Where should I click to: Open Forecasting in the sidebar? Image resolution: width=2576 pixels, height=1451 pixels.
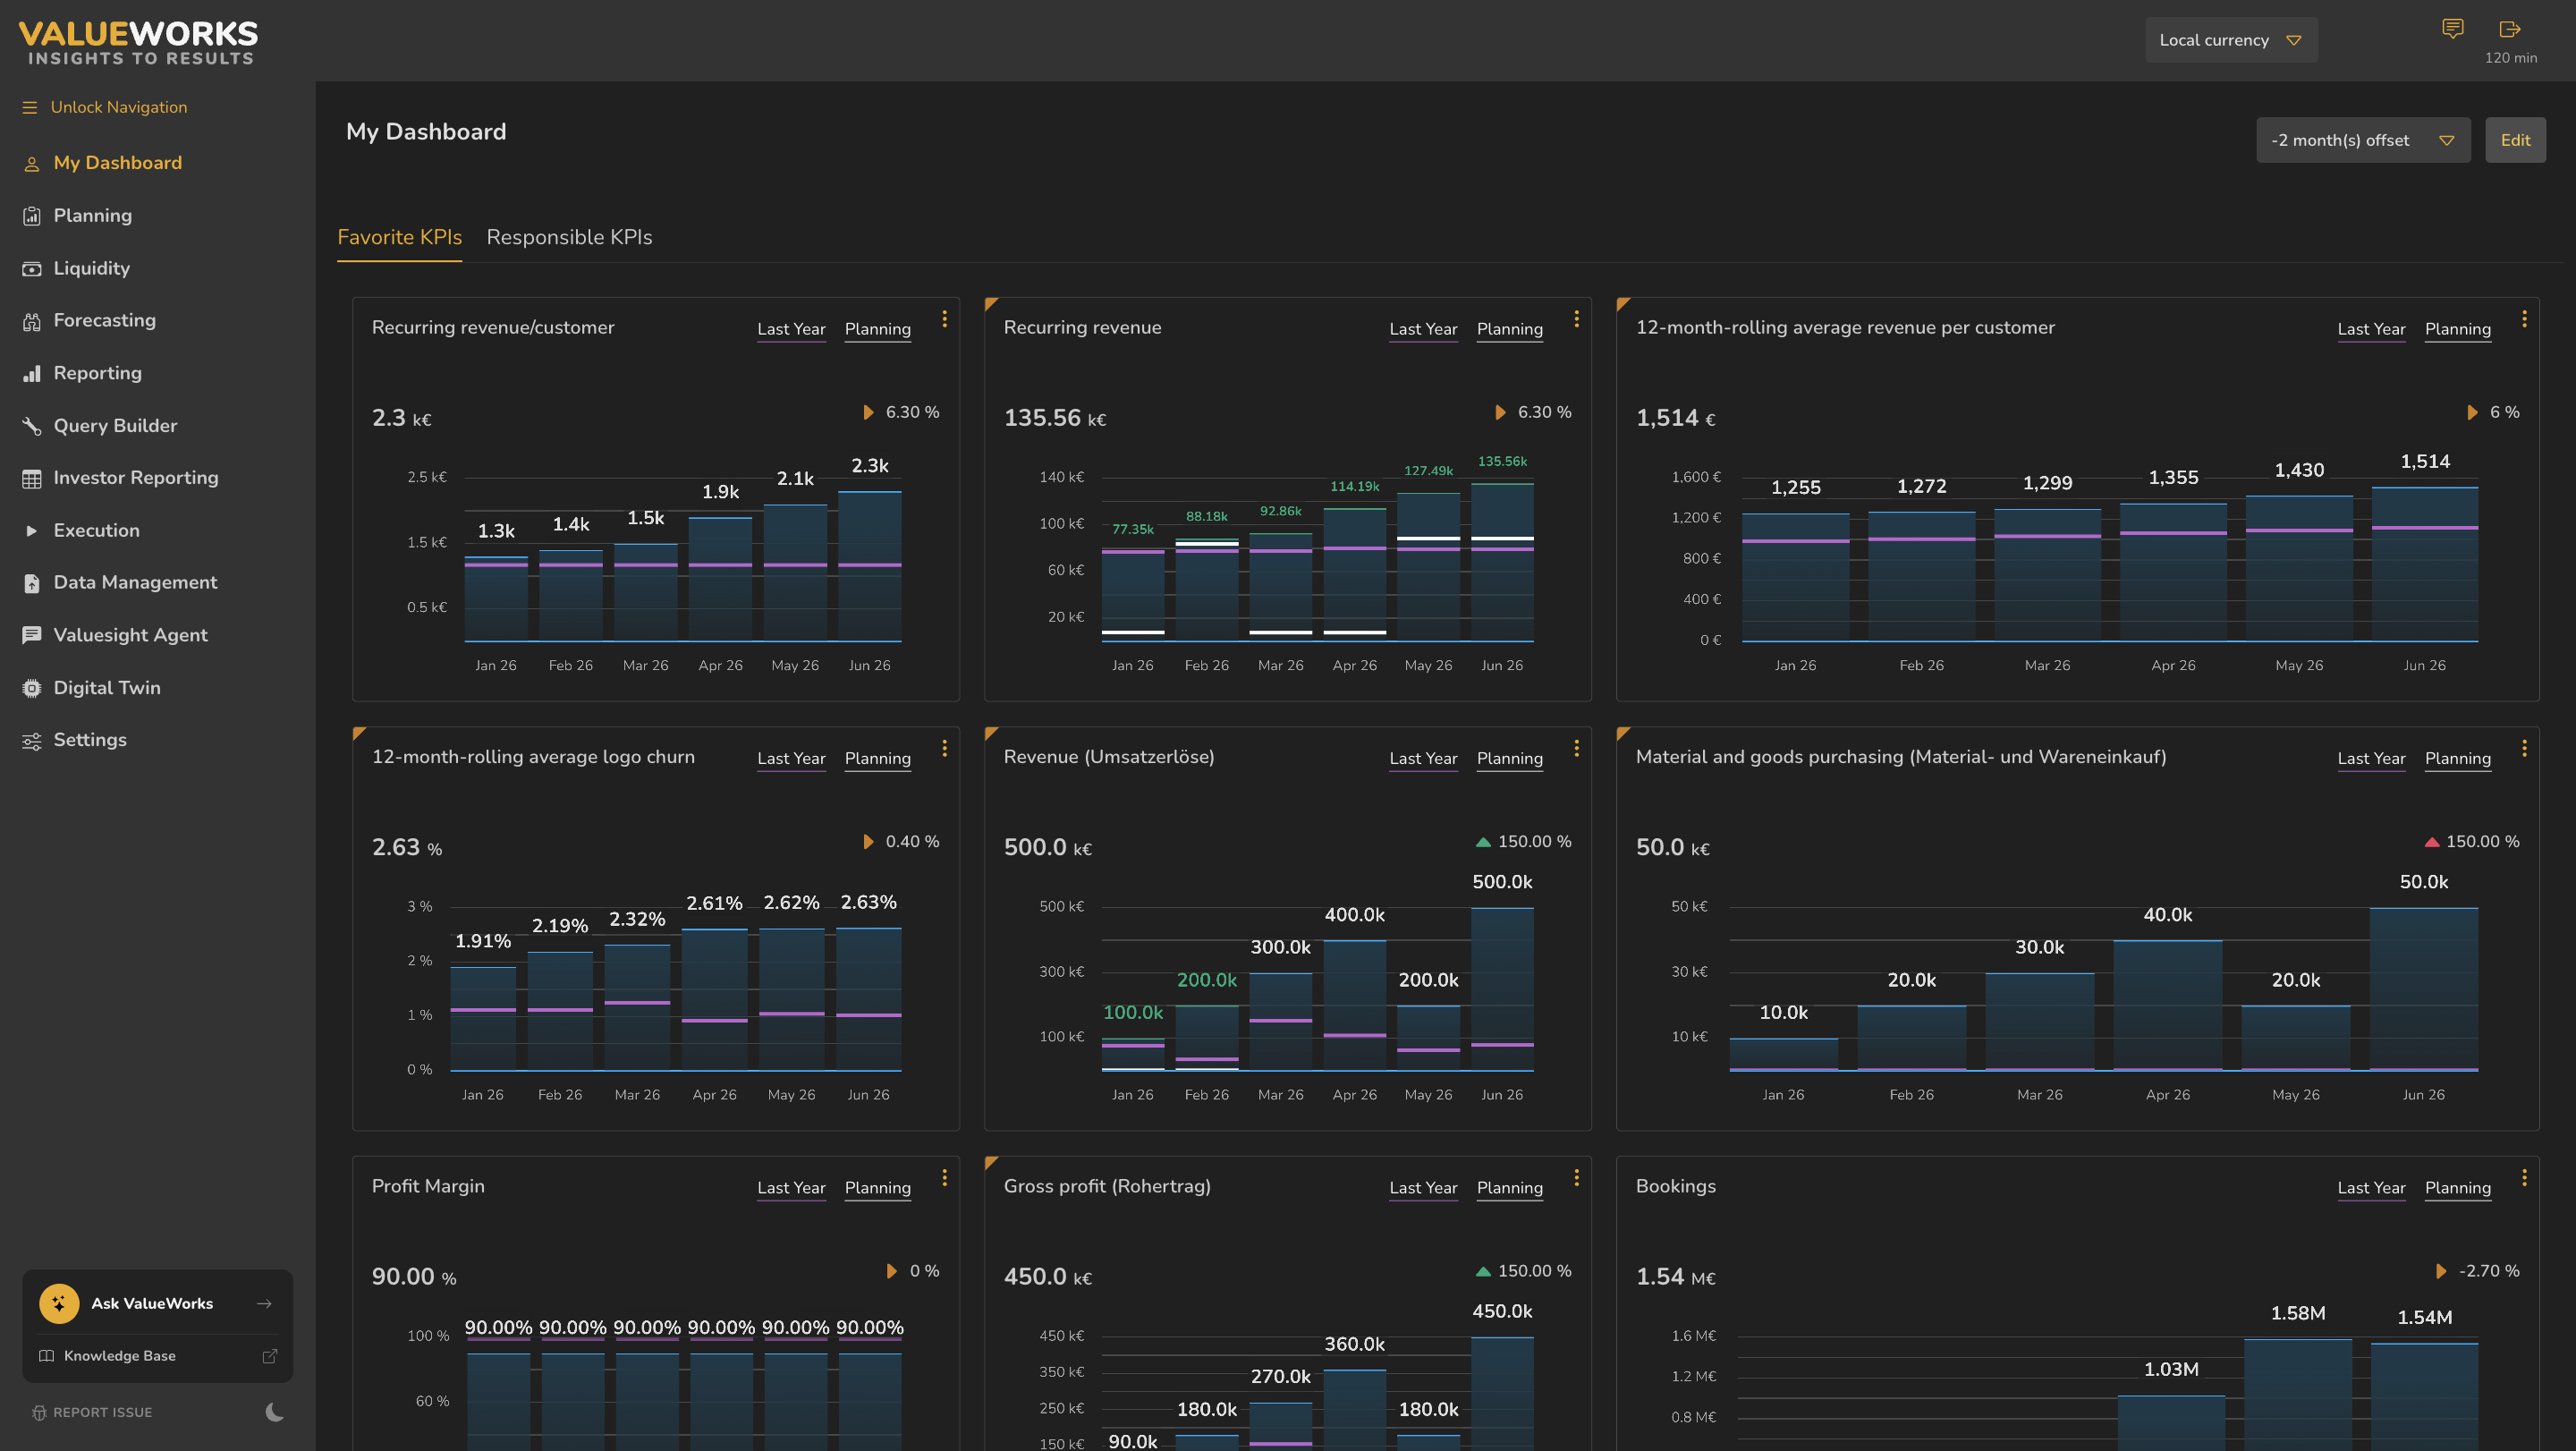(x=104, y=321)
